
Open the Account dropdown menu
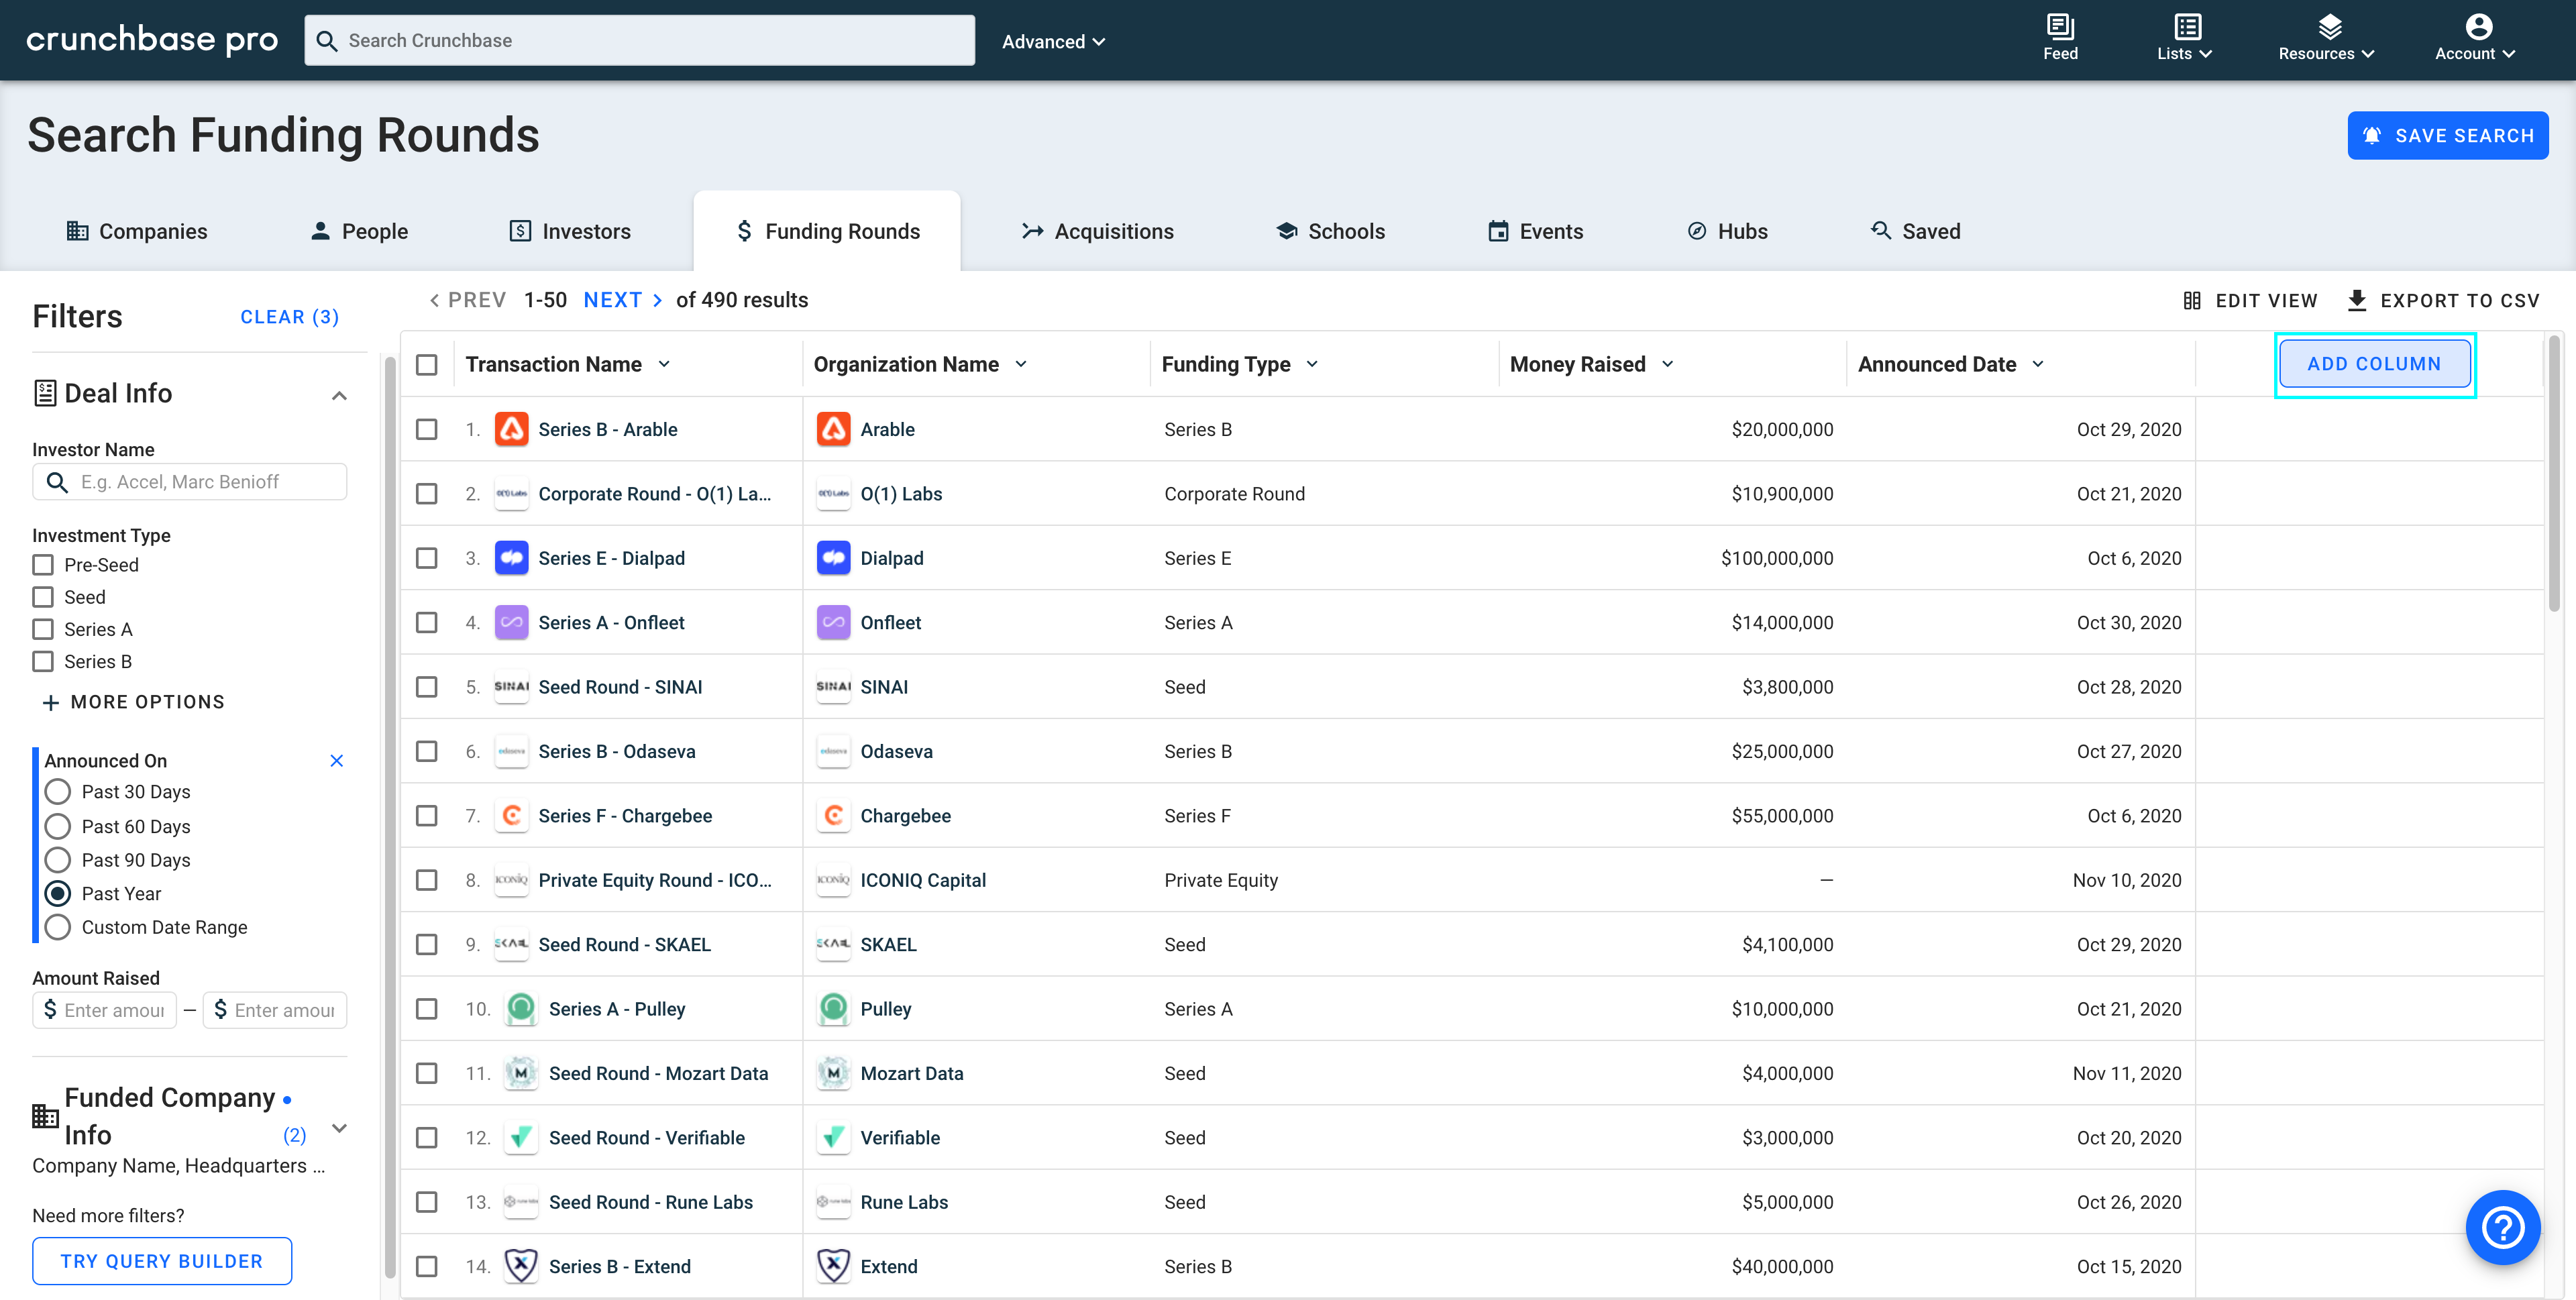(2475, 40)
